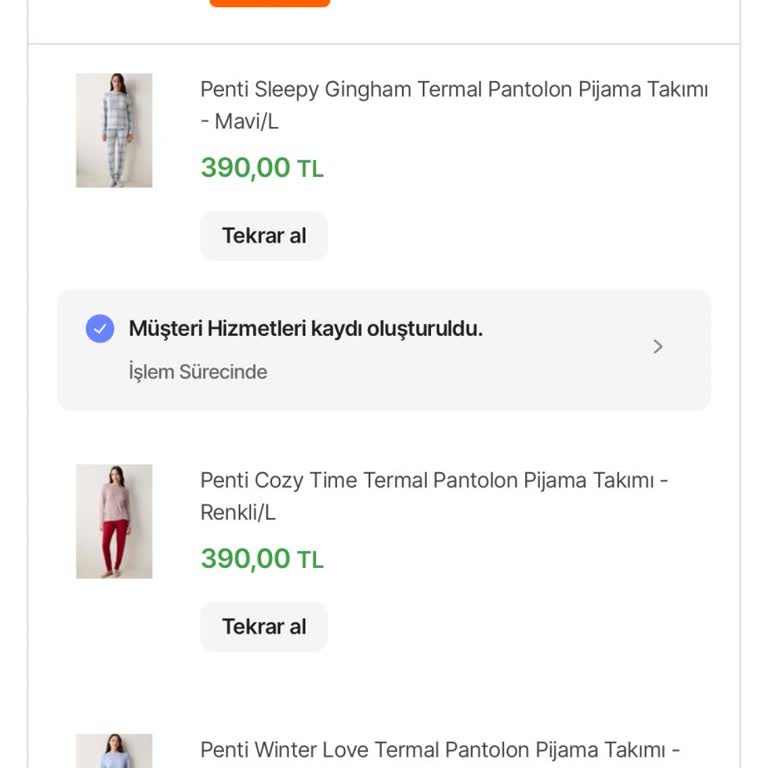Open the Sleepy Gingham pajama product image
The image size is (768, 768).
click(x=114, y=130)
